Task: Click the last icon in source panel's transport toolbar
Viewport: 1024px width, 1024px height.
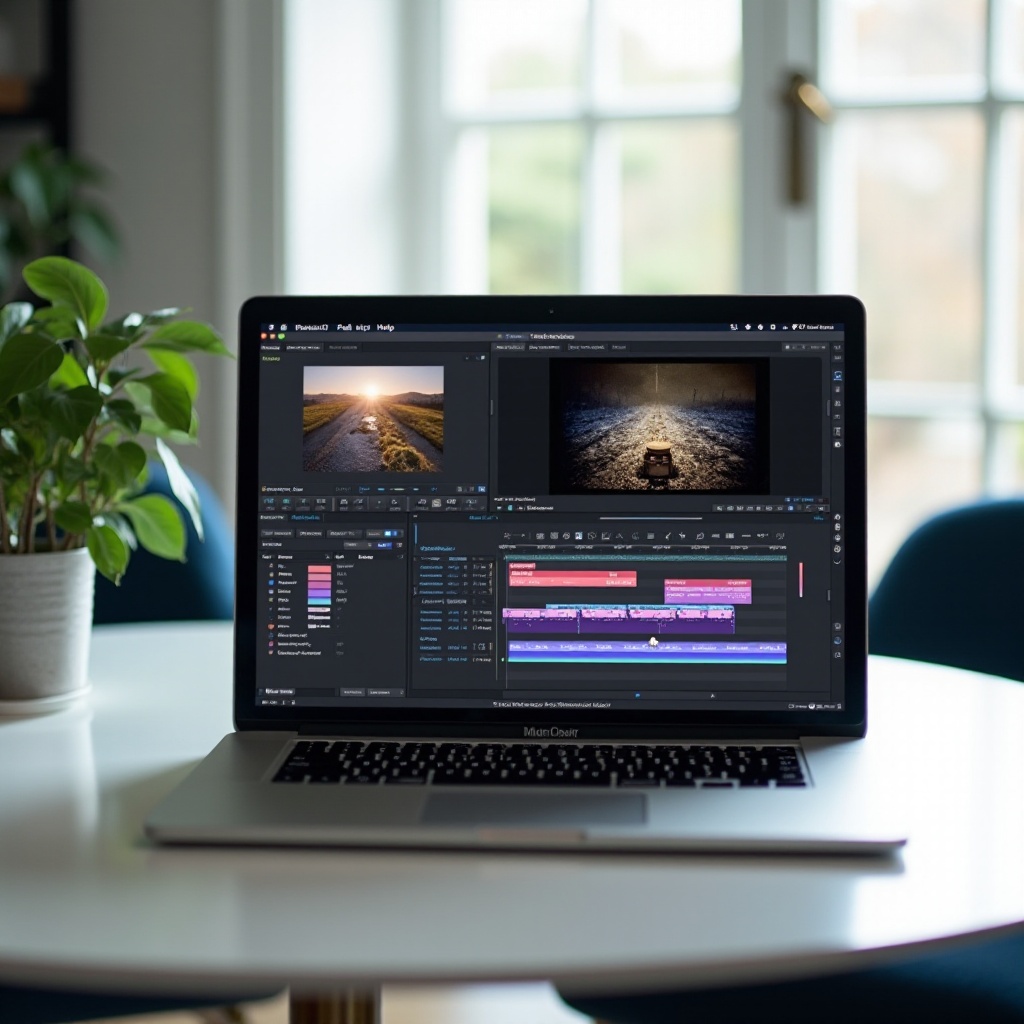Action: point(471,504)
